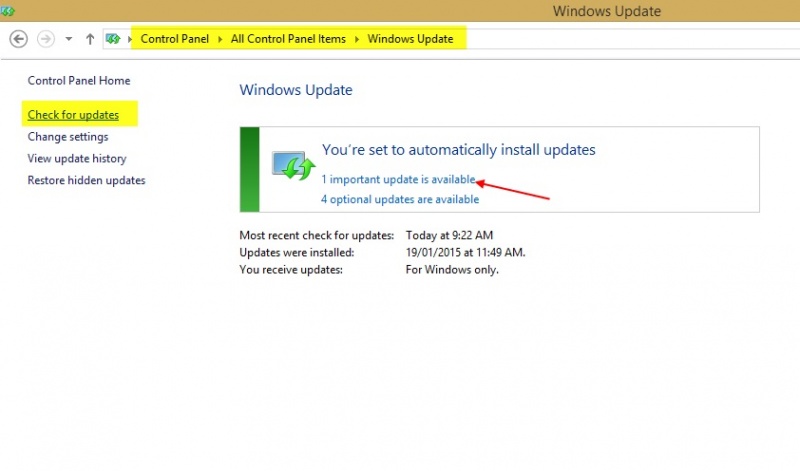
Task: Click '19/01/2015 at 11:49 AM.' text
Action: (x=465, y=253)
